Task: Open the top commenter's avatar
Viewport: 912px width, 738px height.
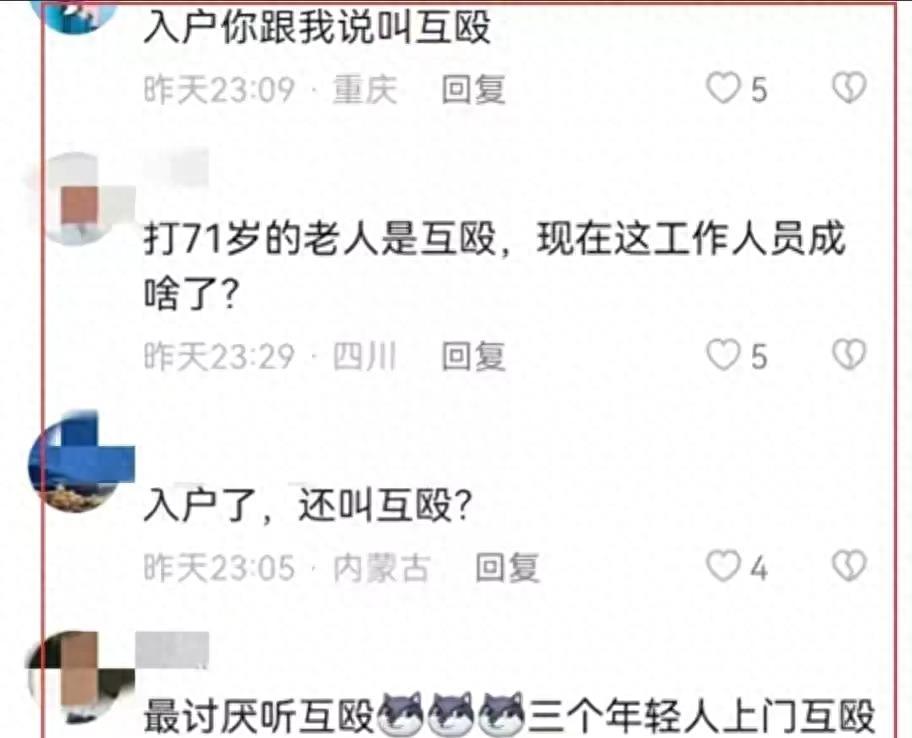Action: tap(81, 15)
